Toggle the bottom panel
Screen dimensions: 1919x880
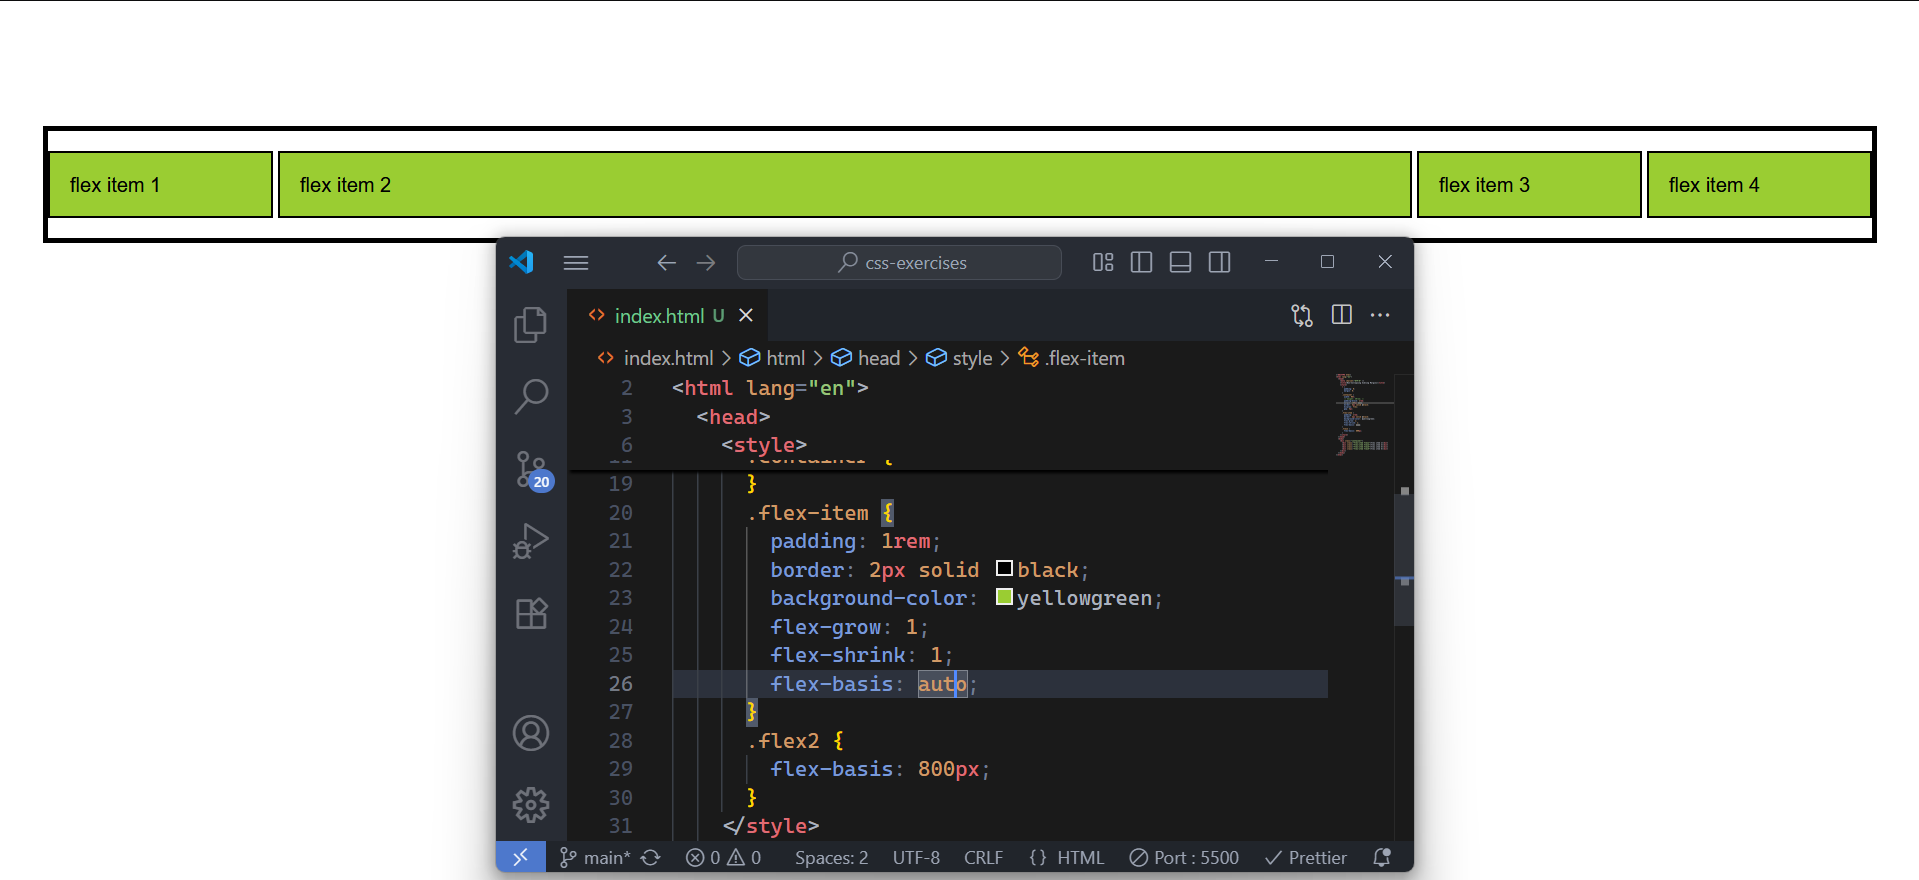[x=1180, y=262]
